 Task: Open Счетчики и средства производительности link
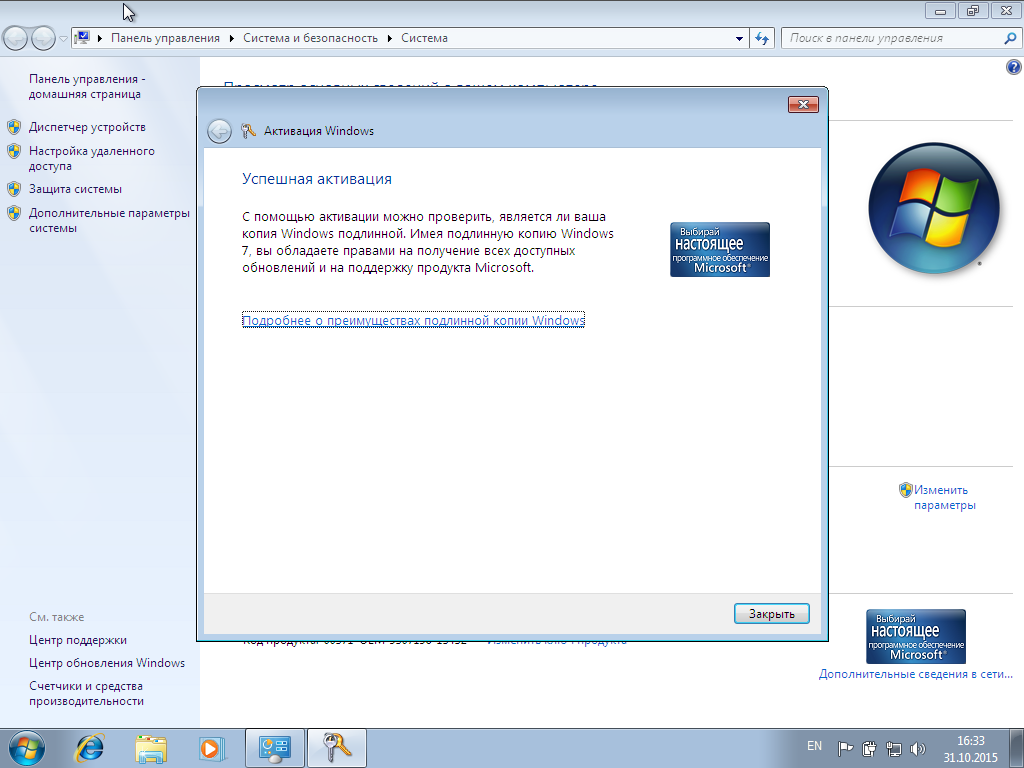click(x=86, y=693)
